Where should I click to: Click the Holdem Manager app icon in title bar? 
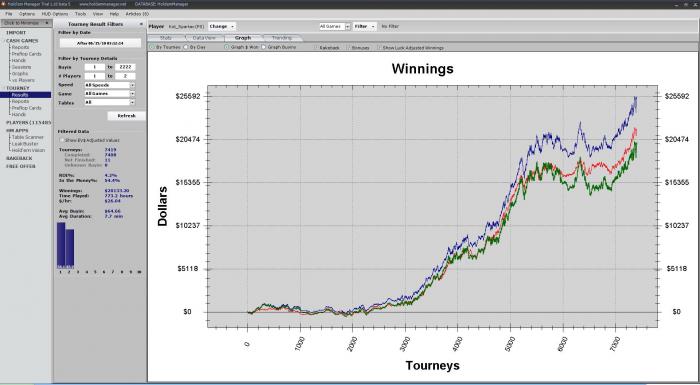[3, 4]
